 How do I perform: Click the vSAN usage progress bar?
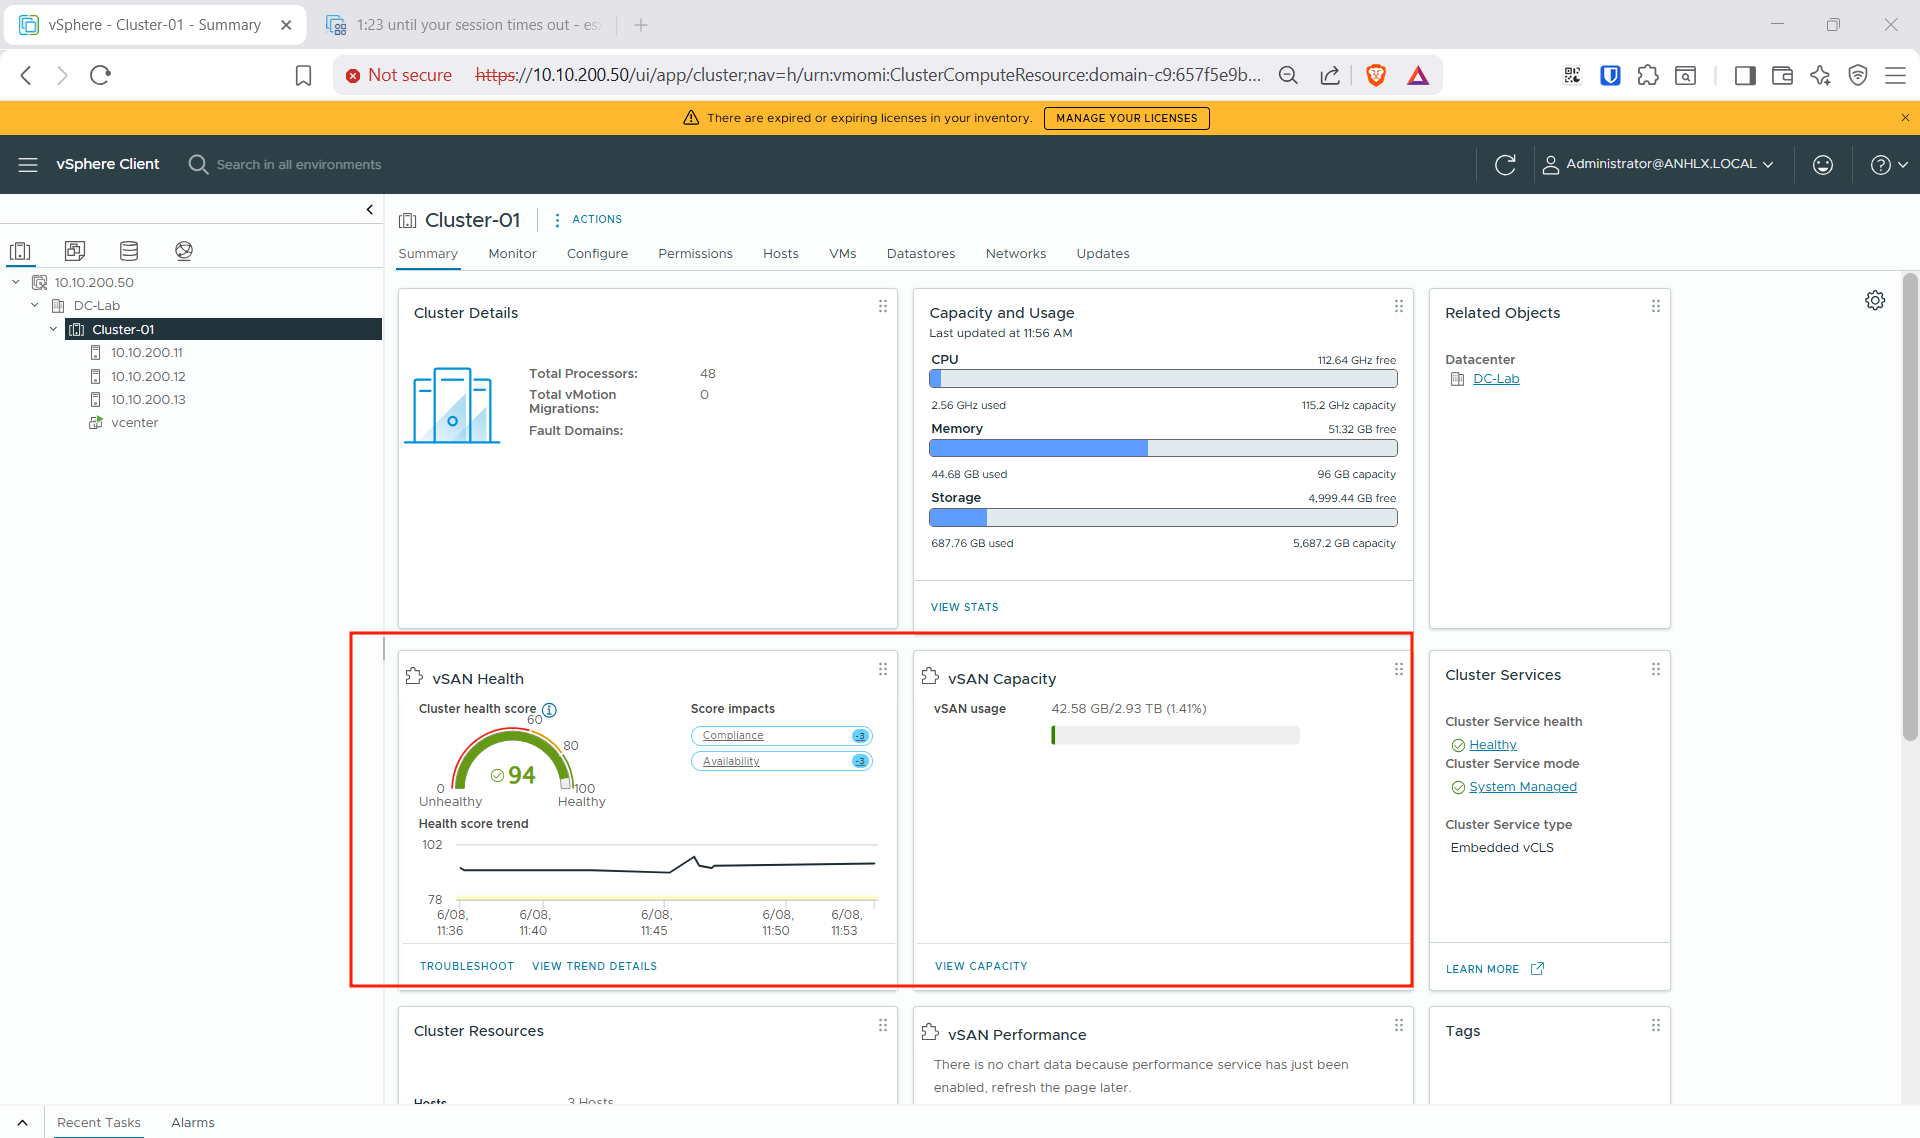tap(1175, 735)
